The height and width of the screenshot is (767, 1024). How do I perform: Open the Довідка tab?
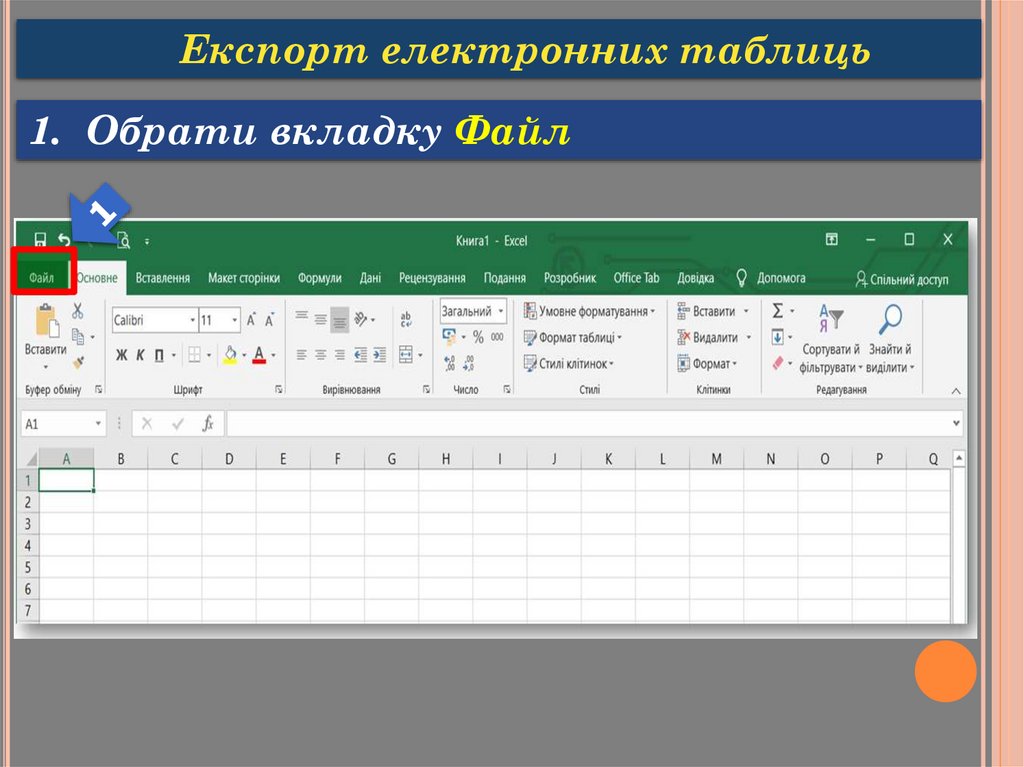tap(695, 278)
